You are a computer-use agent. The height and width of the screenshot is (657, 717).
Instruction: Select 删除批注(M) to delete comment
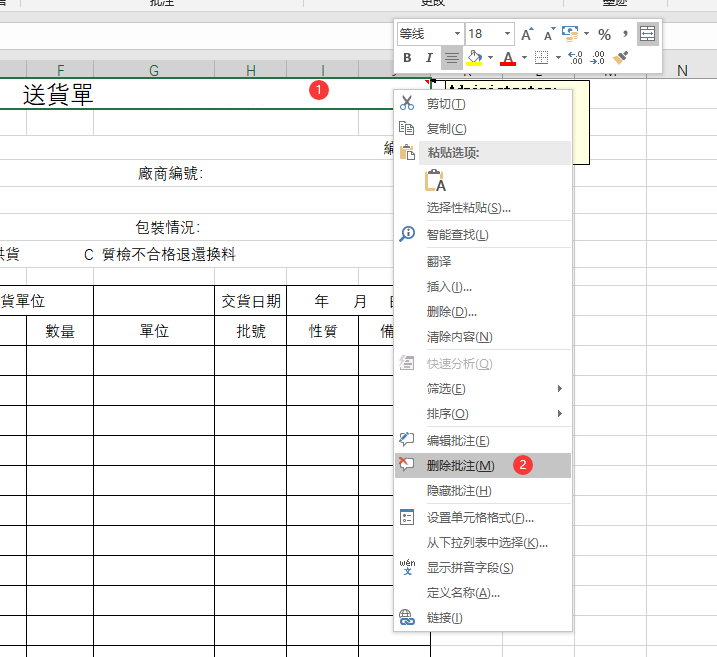tap(483, 466)
